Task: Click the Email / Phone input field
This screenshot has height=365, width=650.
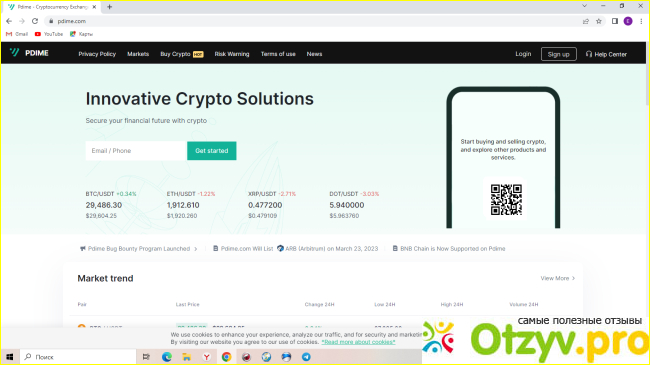Action: [136, 151]
